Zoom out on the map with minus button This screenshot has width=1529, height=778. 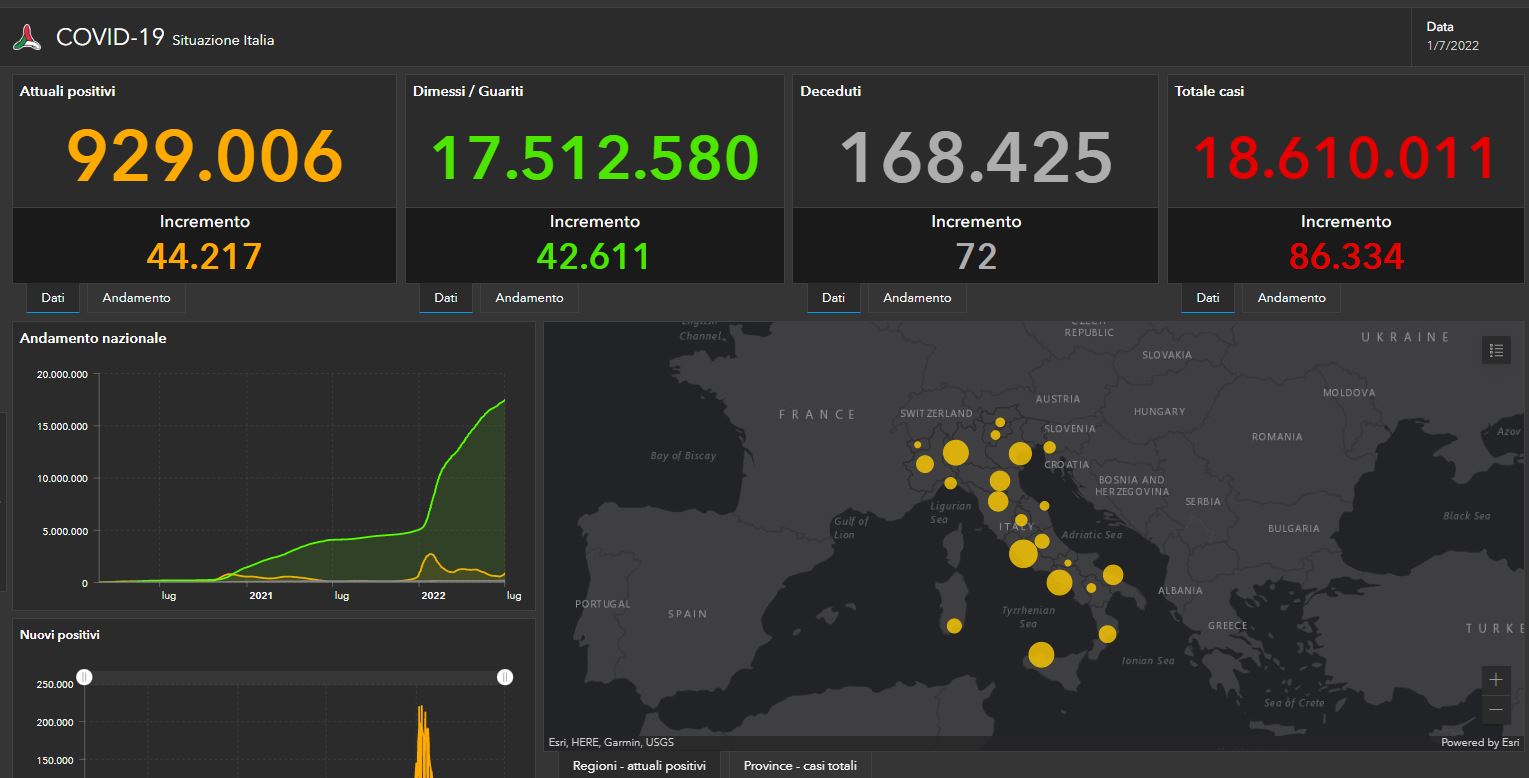coord(1496,709)
